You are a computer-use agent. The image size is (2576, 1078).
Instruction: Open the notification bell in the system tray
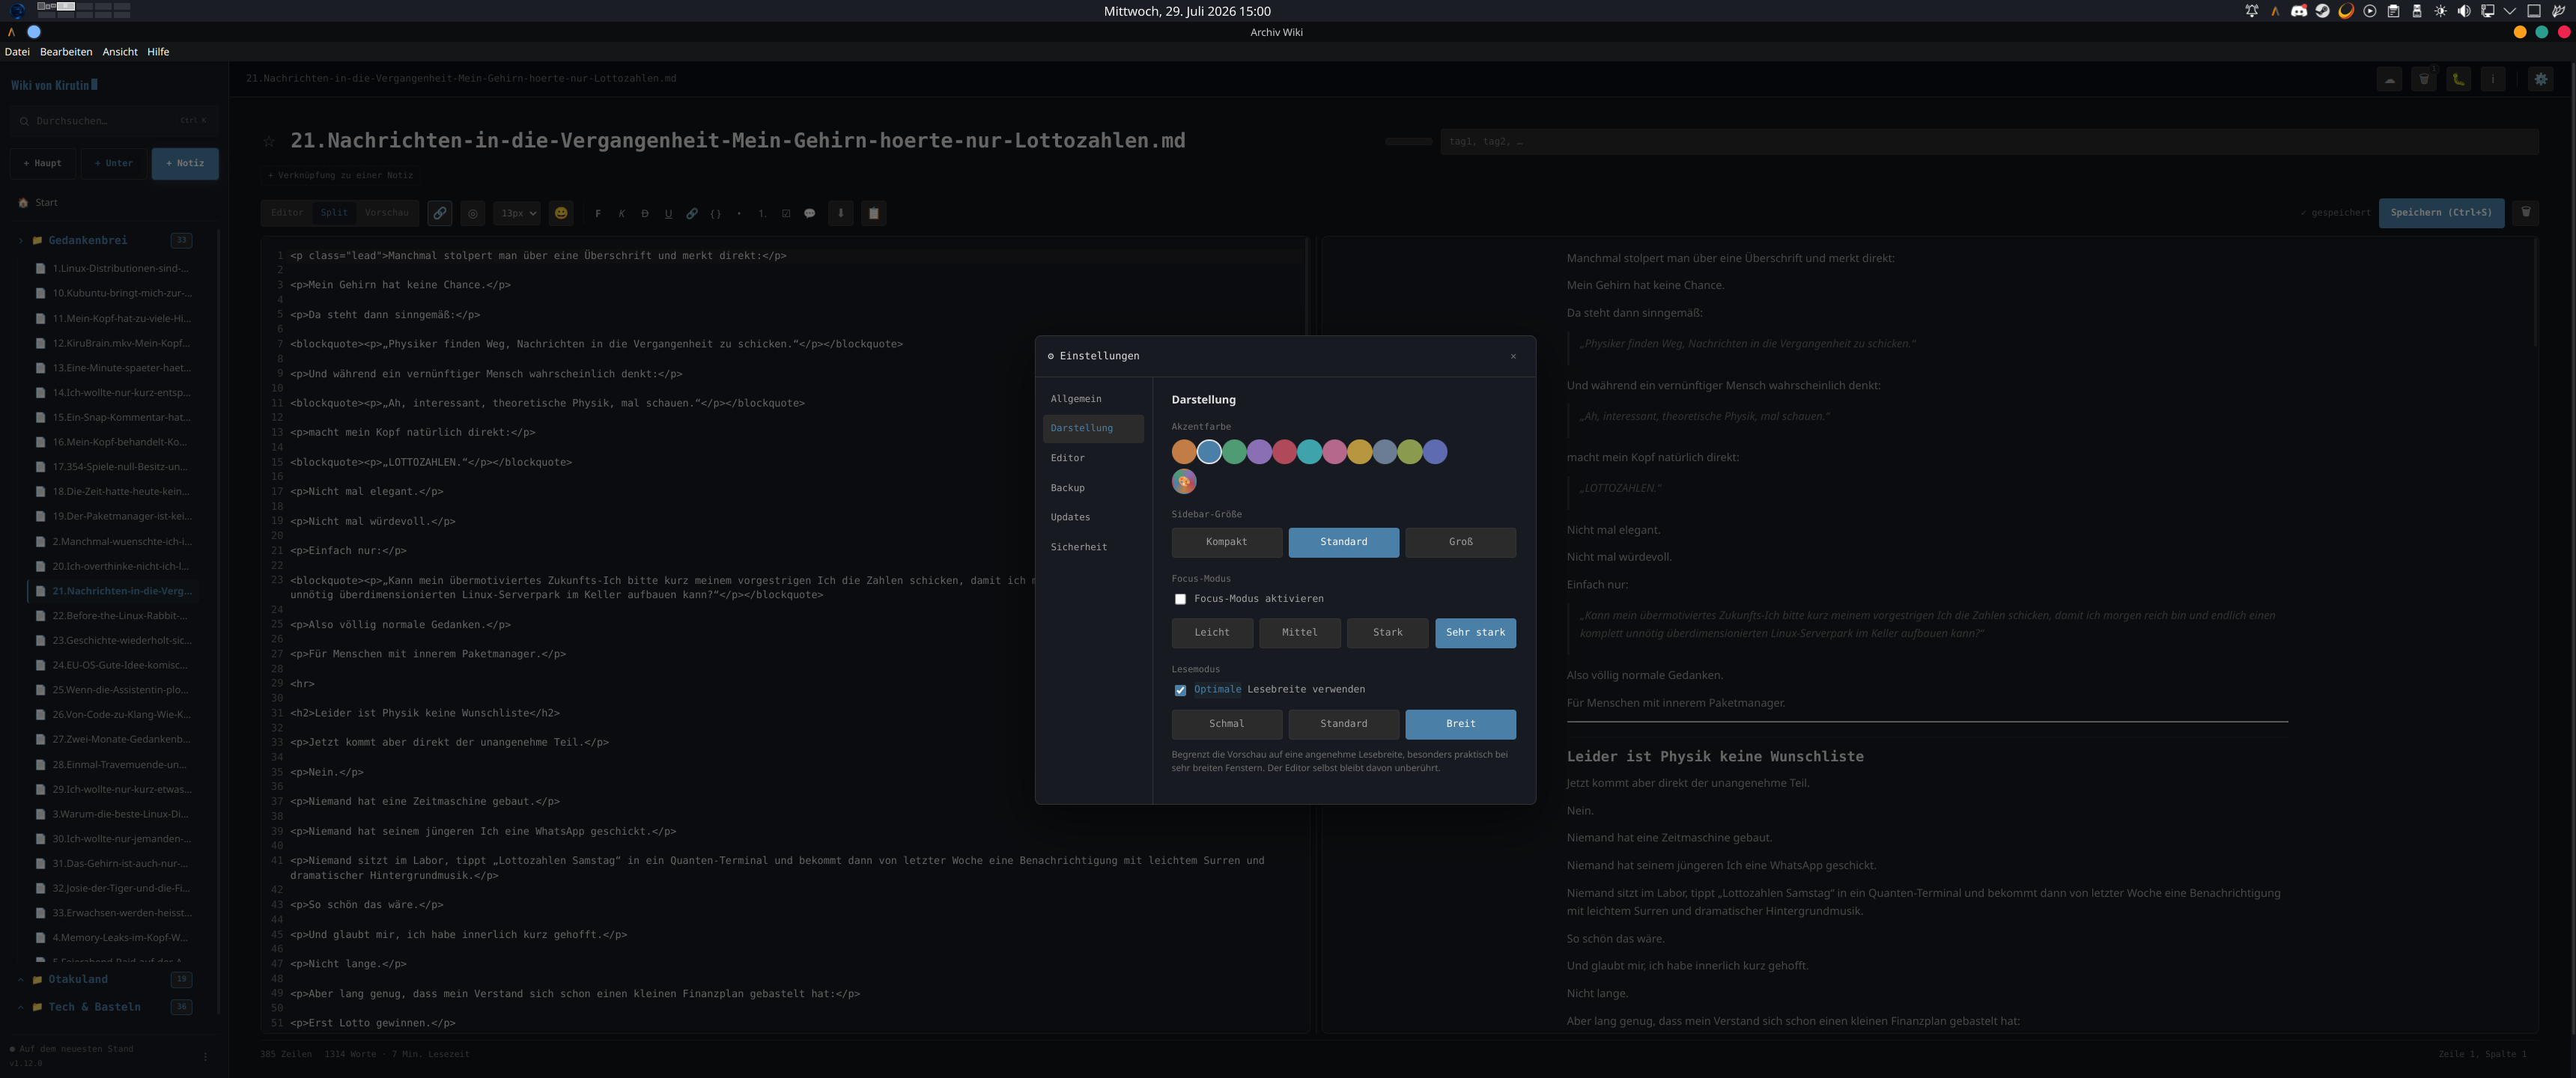pos(2252,11)
